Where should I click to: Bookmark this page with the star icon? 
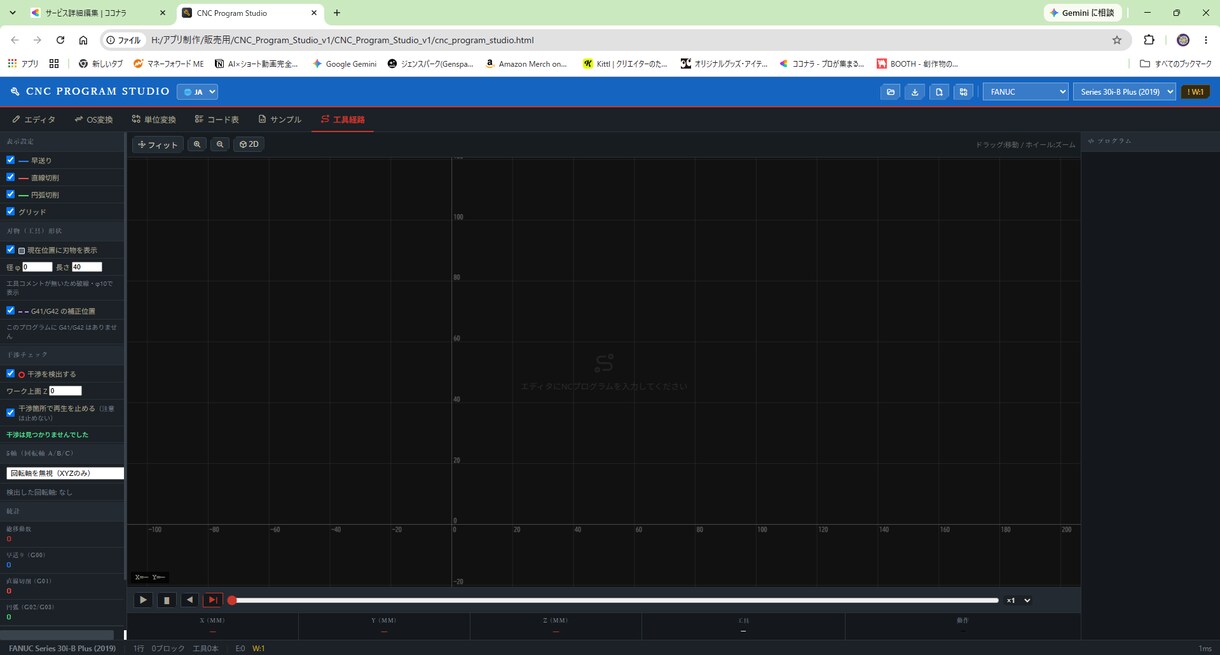coord(1117,40)
